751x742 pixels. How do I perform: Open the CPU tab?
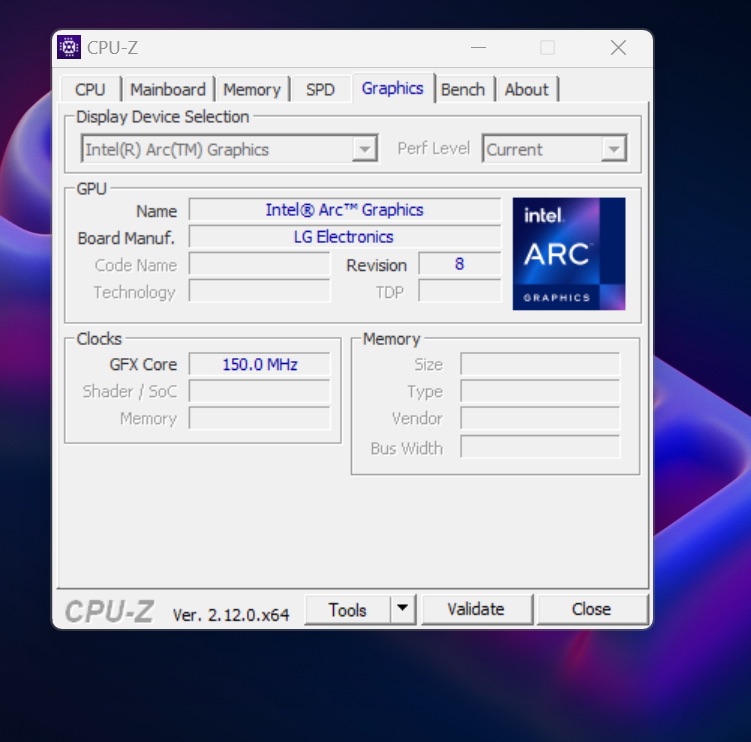(x=90, y=90)
